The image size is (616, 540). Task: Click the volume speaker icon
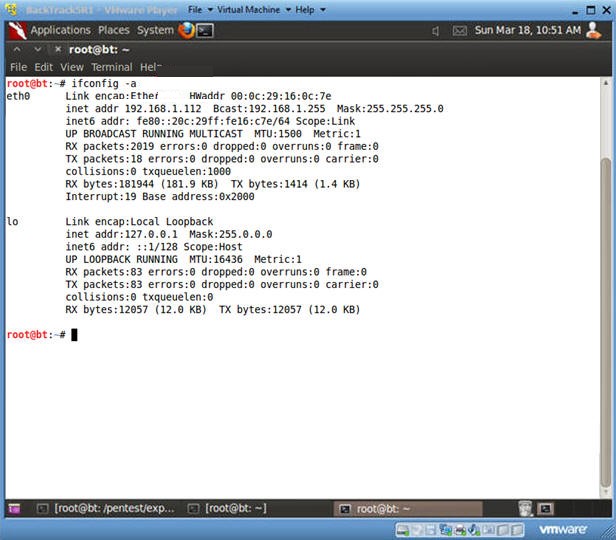437,30
